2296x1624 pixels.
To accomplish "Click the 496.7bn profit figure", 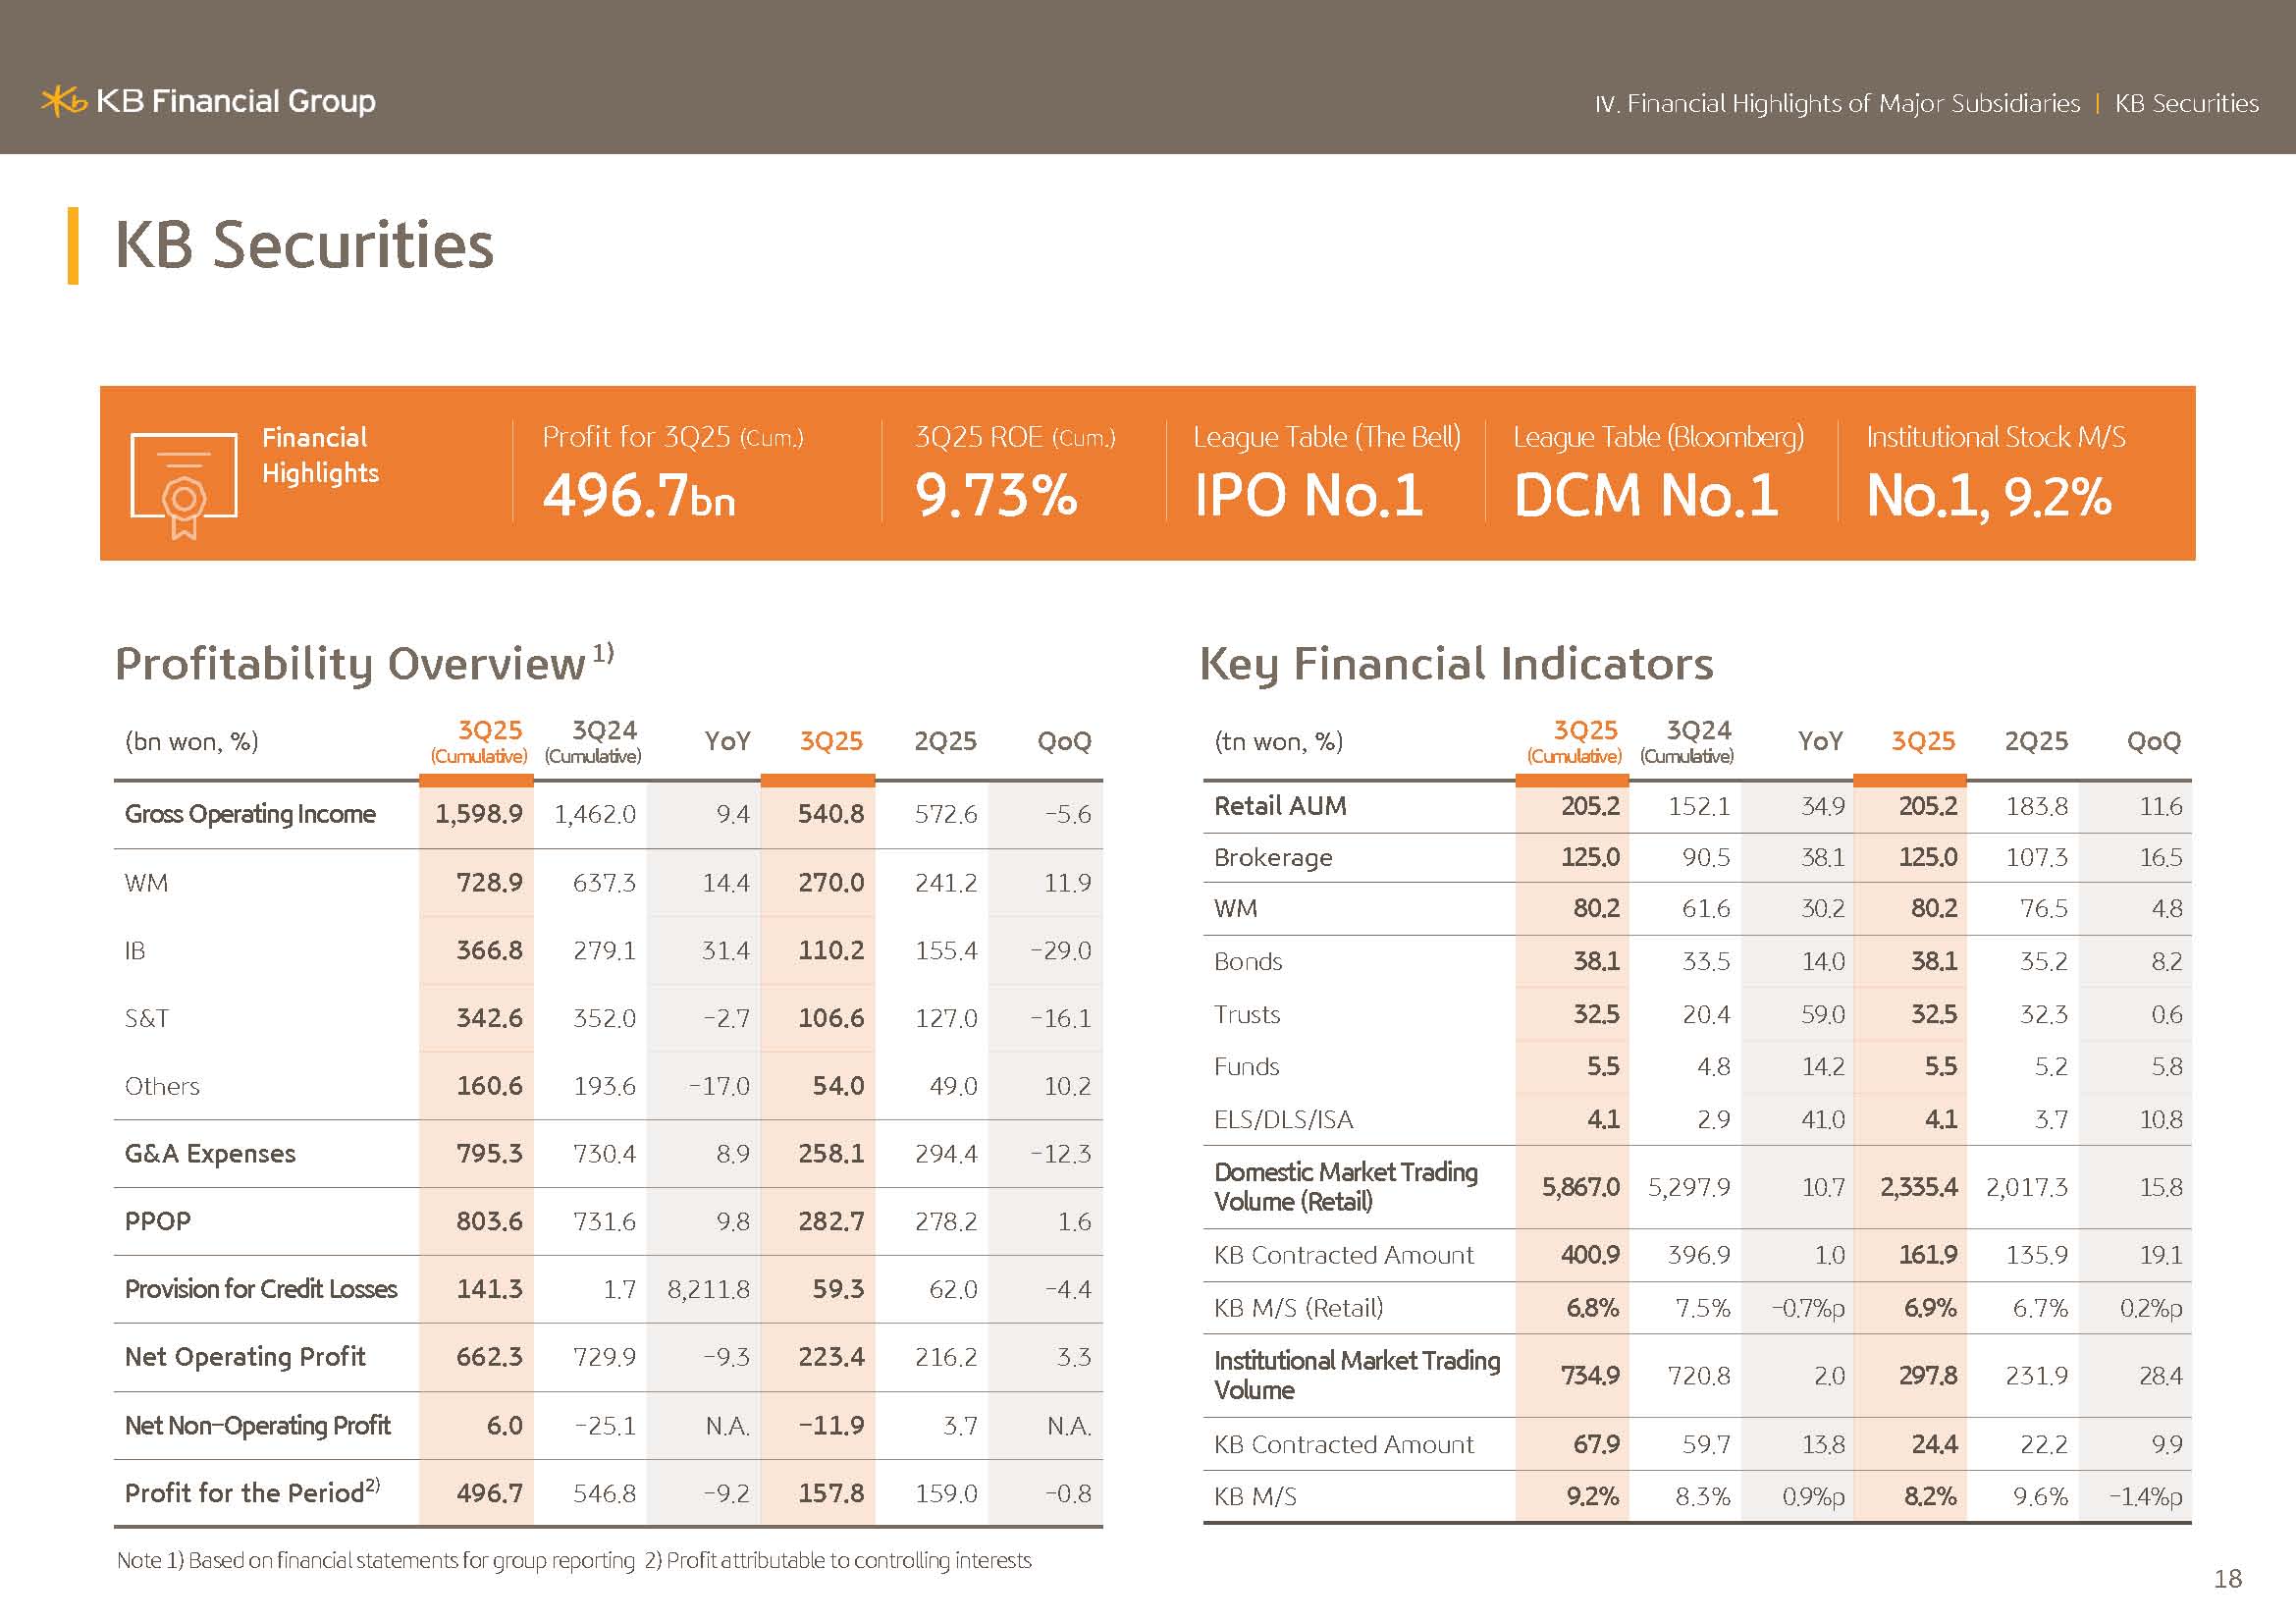I will tap(639, 495).
